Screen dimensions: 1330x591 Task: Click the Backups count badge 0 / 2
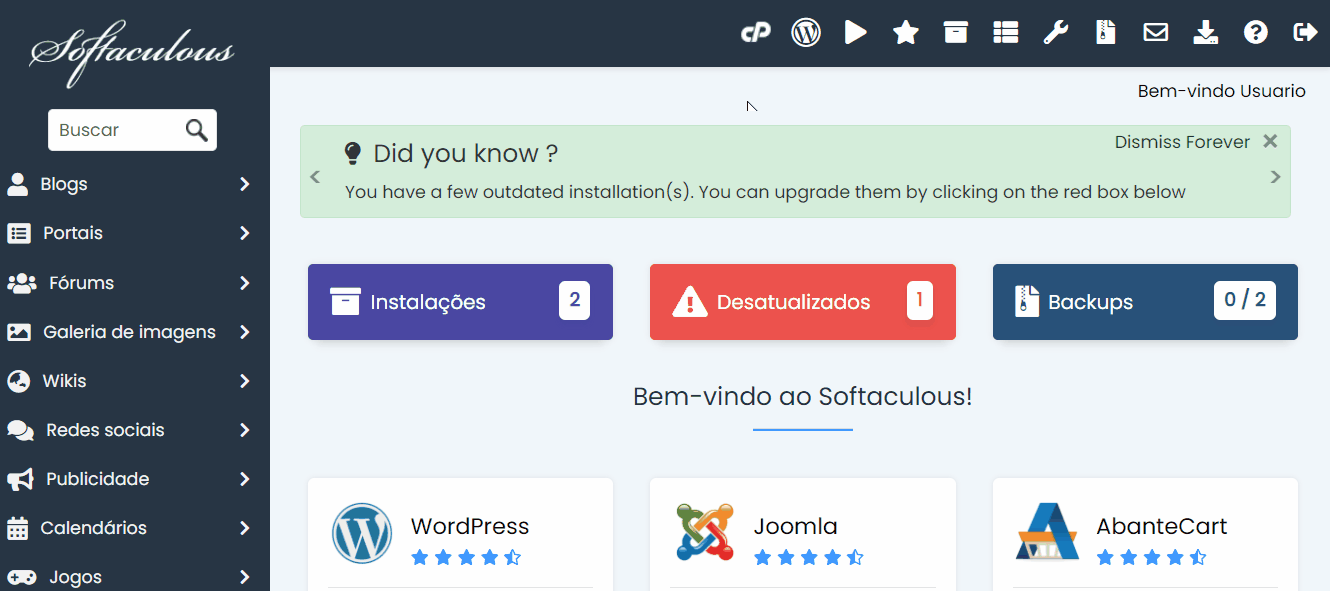click(1245, 301)
